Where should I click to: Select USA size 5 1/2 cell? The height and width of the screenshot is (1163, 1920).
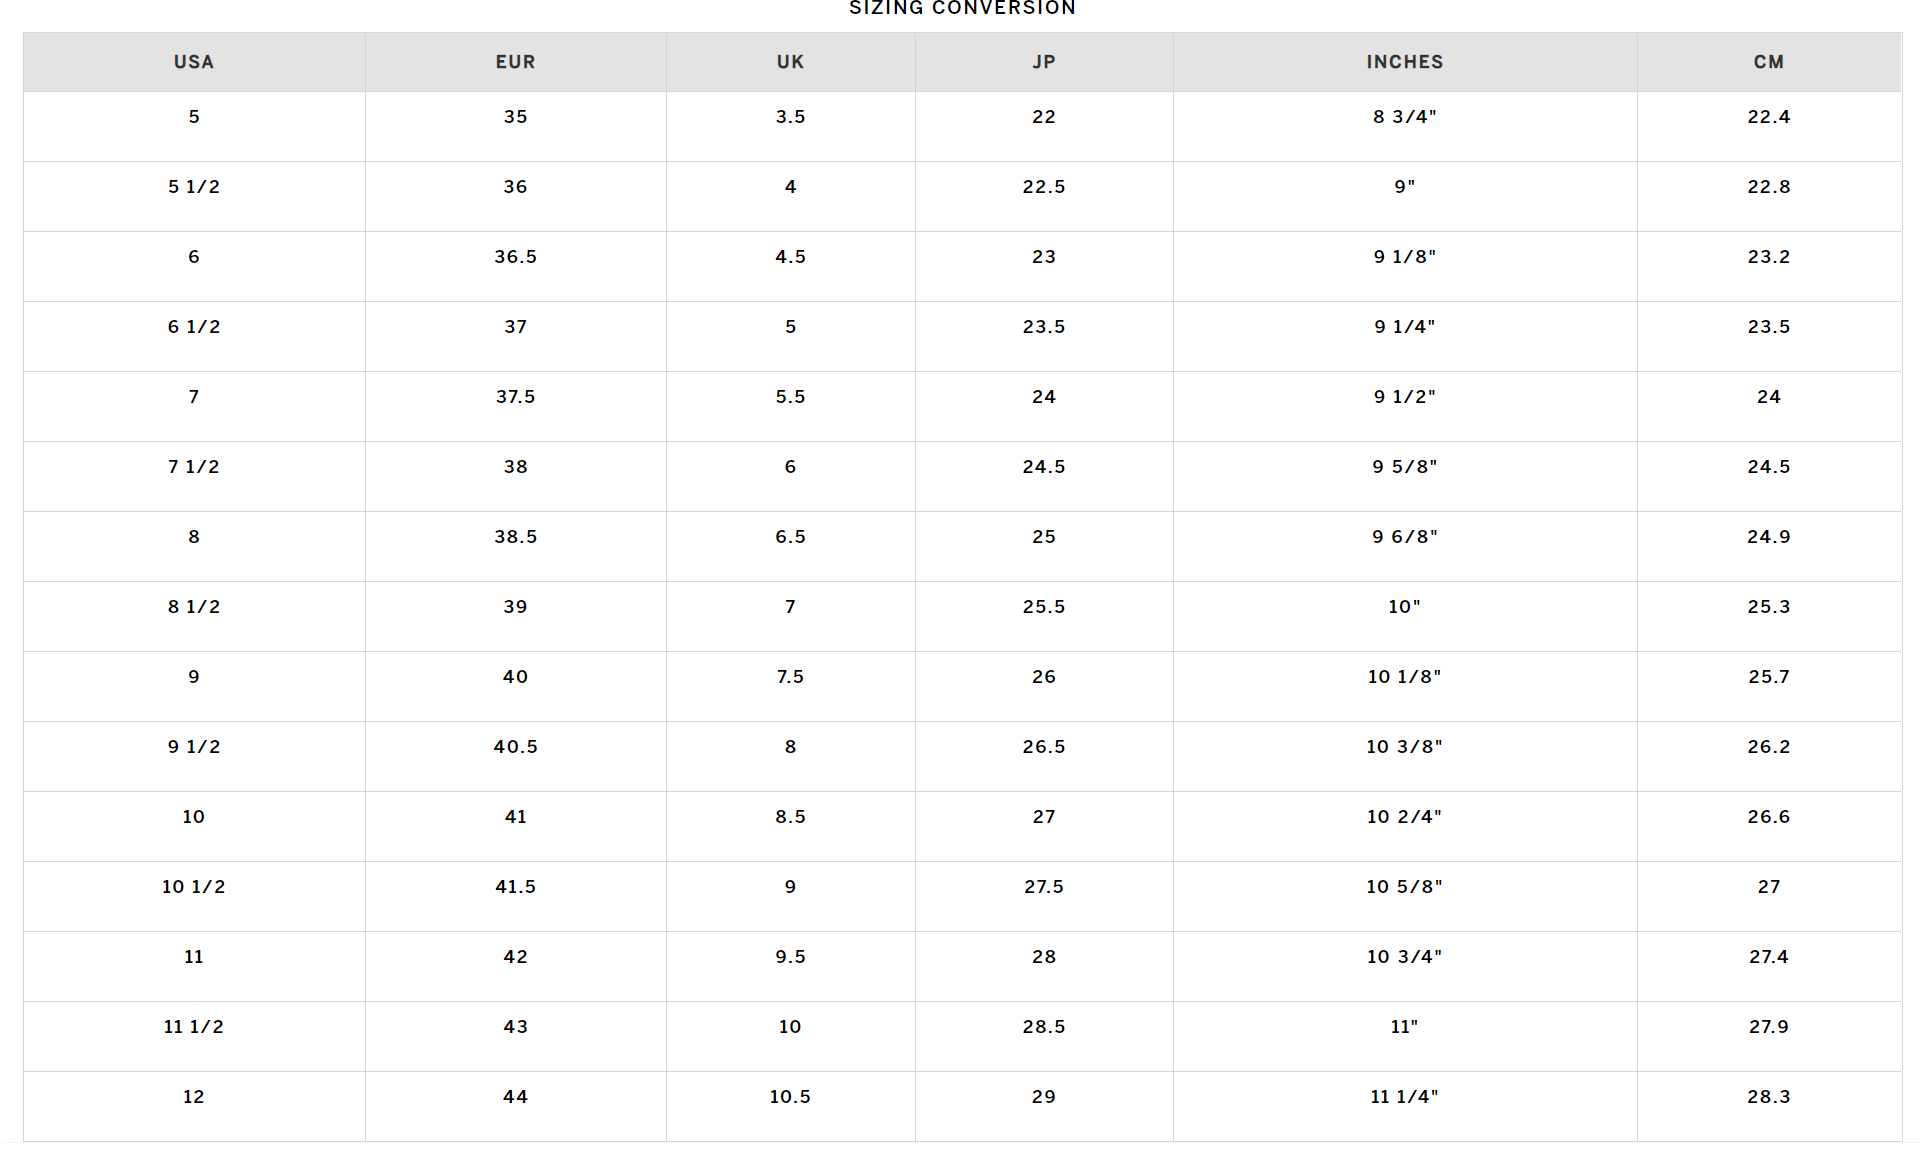194,187
